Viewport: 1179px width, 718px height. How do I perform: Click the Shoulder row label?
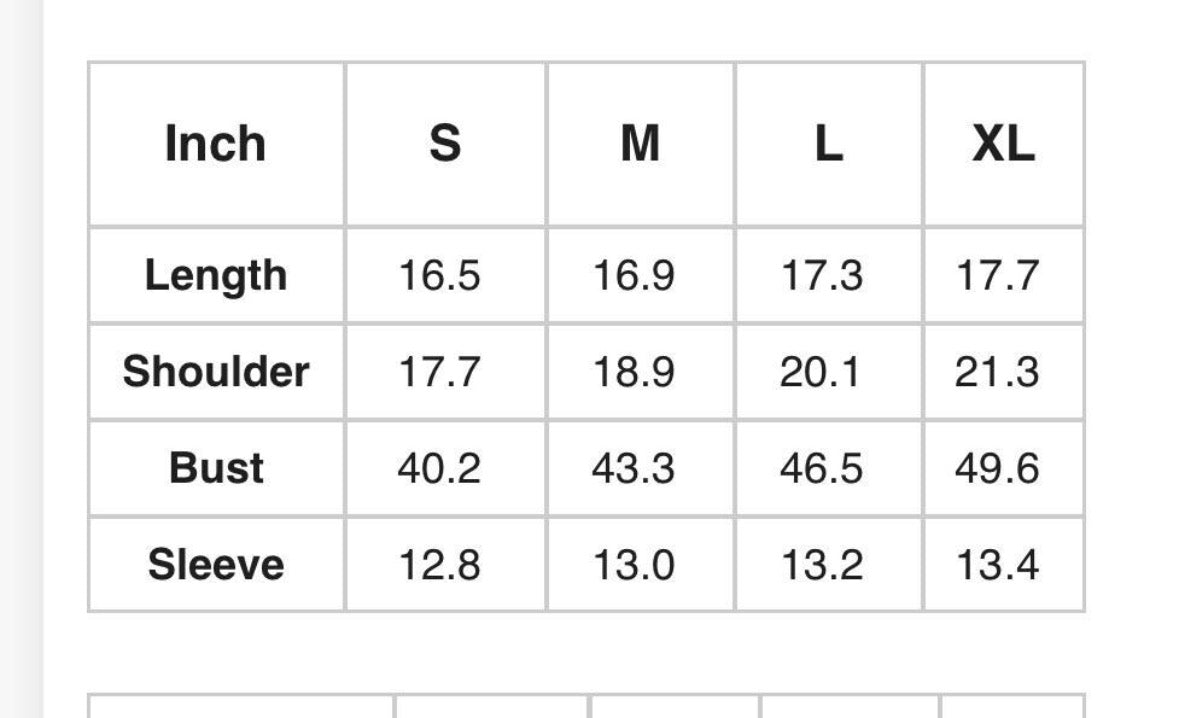point(216,371)
